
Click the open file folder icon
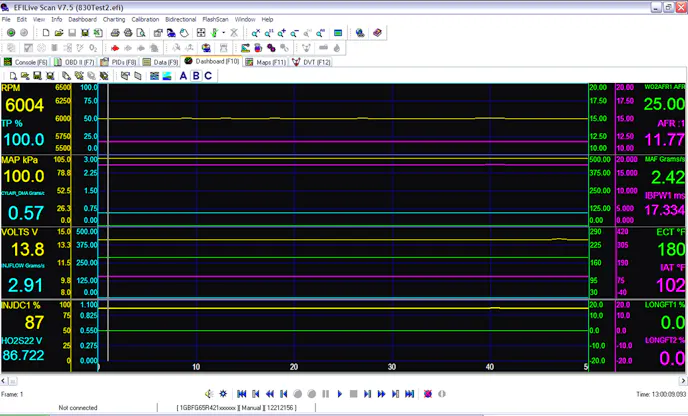(61, 33)
